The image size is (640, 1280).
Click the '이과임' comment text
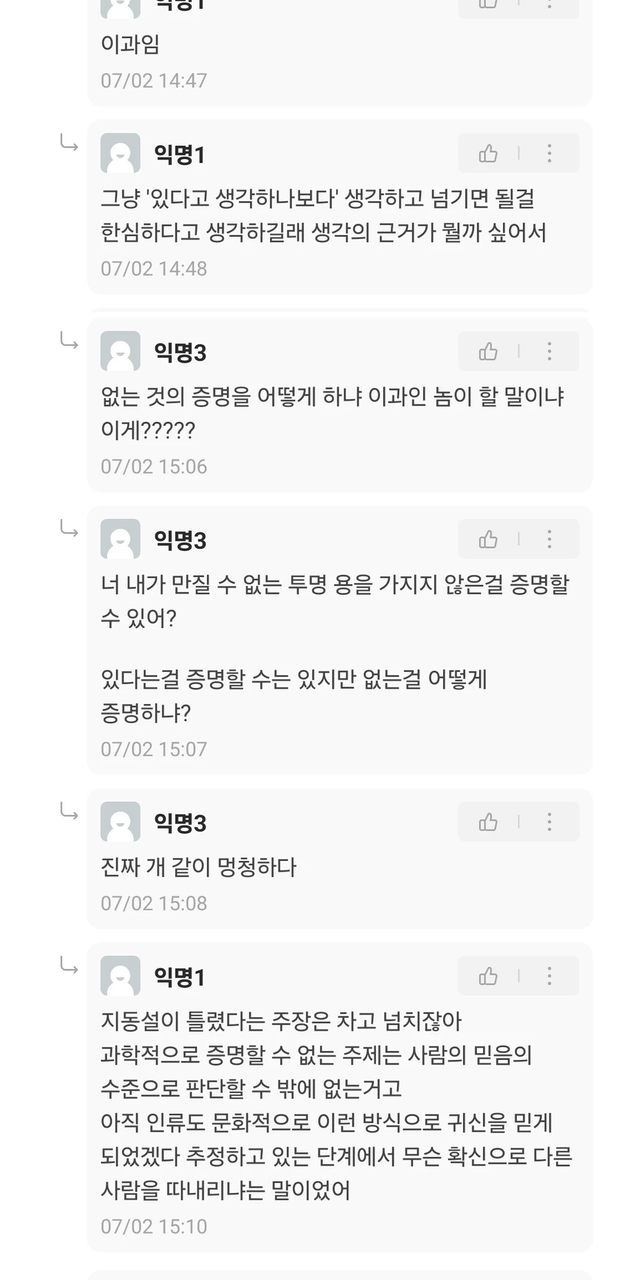pos(130,45)
